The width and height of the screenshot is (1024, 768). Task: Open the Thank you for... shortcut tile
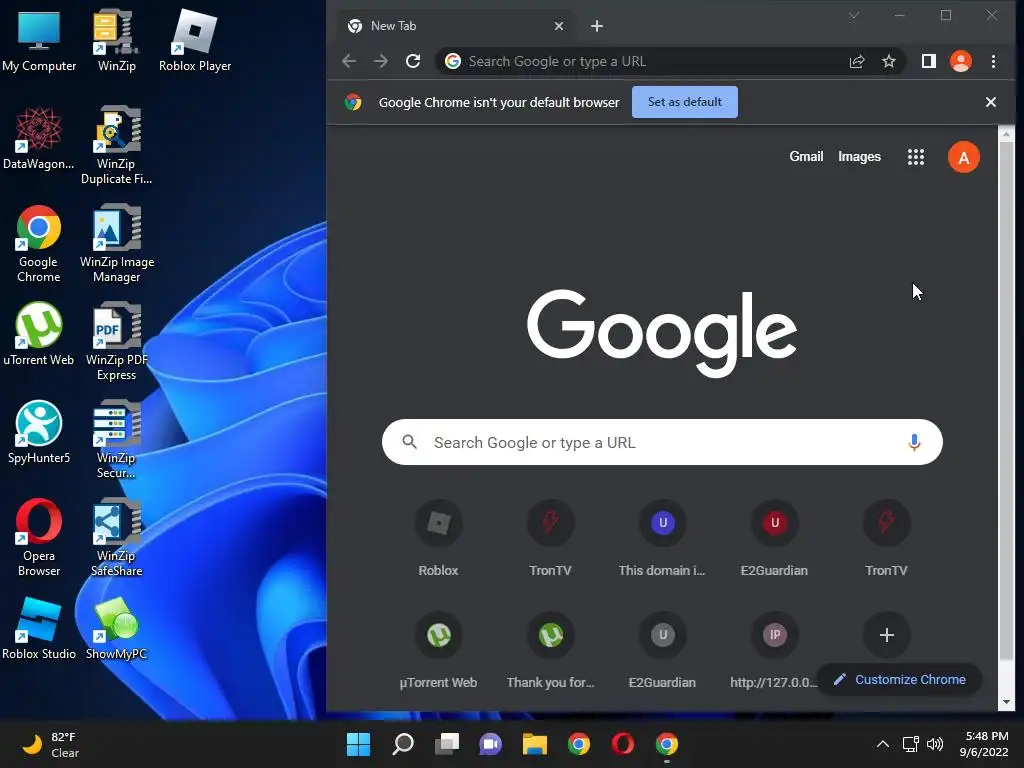pos(551,651)
